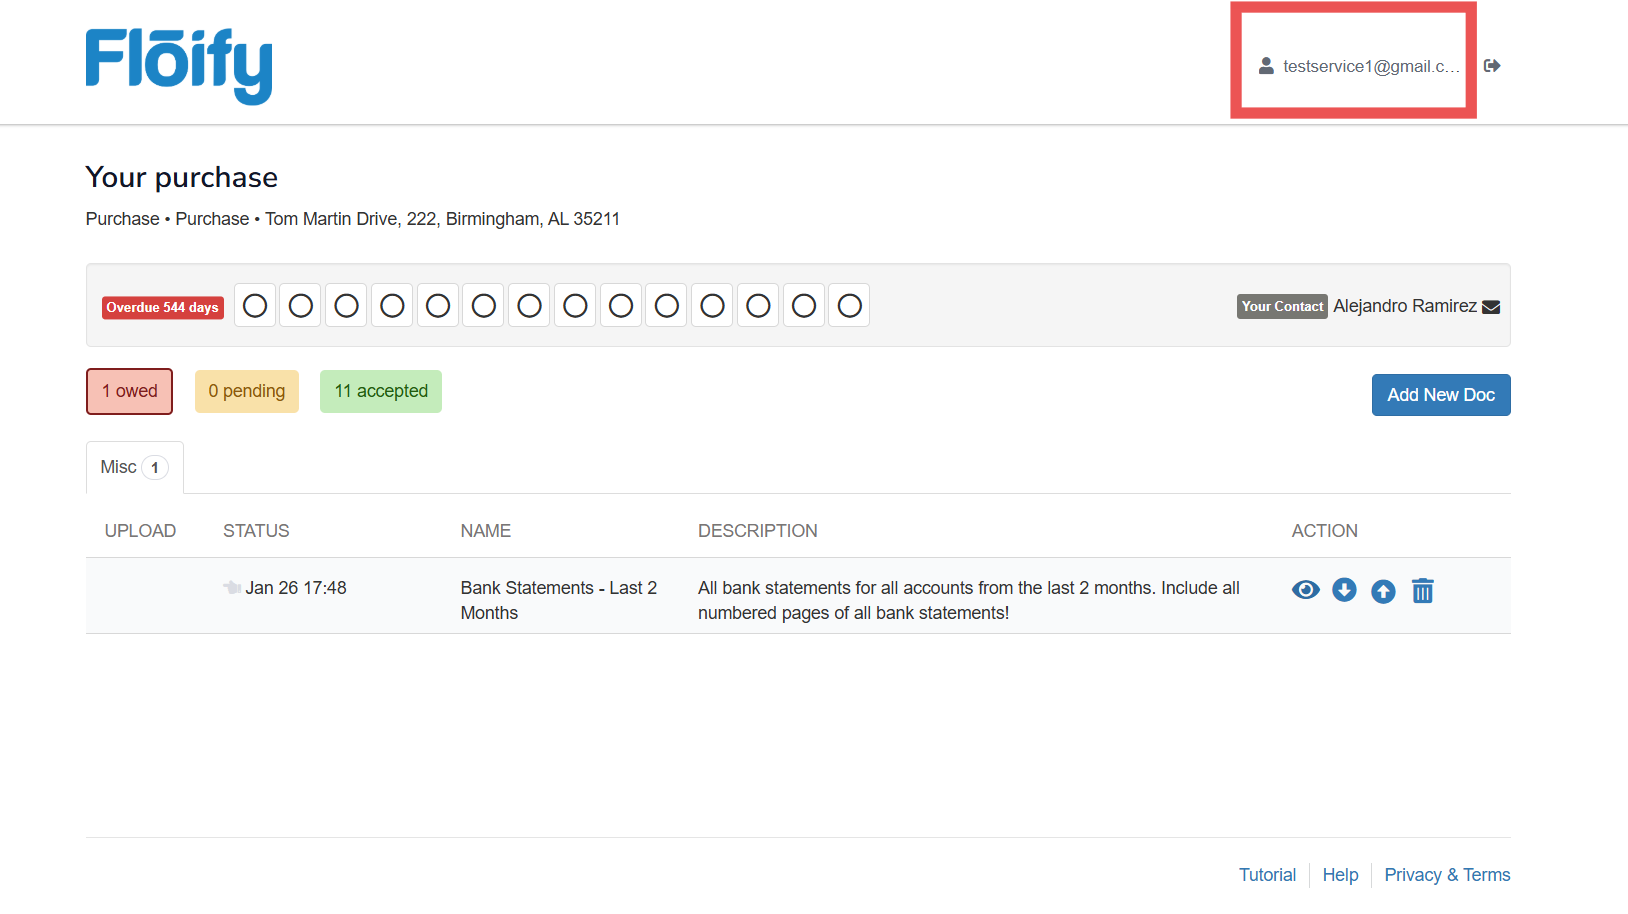Click the envelope icon beside Alejandro Ramirez

click(1491, 307)
